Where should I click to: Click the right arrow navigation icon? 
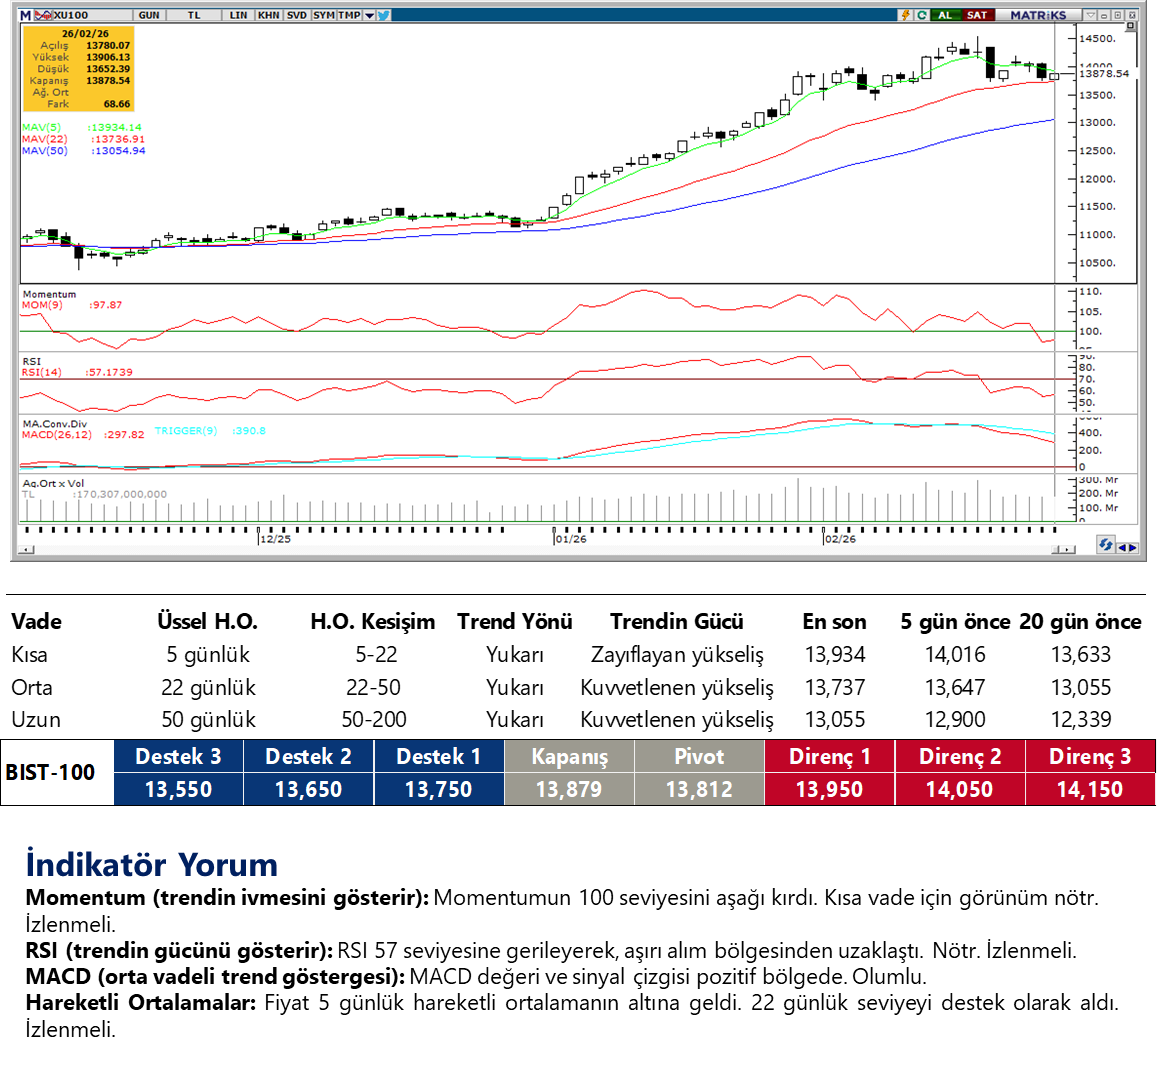pos(1133,547)
